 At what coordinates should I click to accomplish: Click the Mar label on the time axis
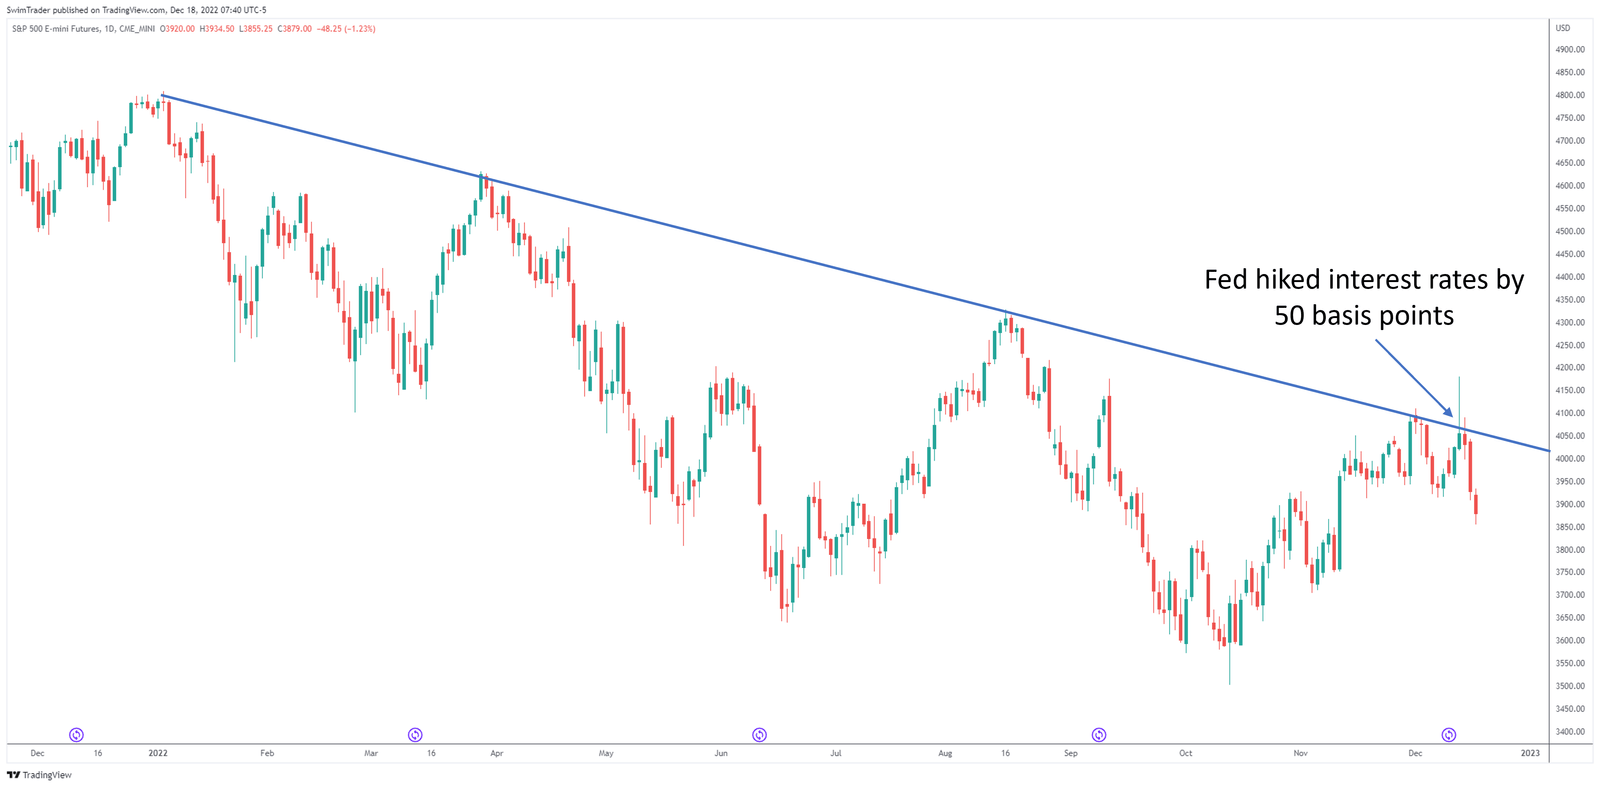(371, 753)
